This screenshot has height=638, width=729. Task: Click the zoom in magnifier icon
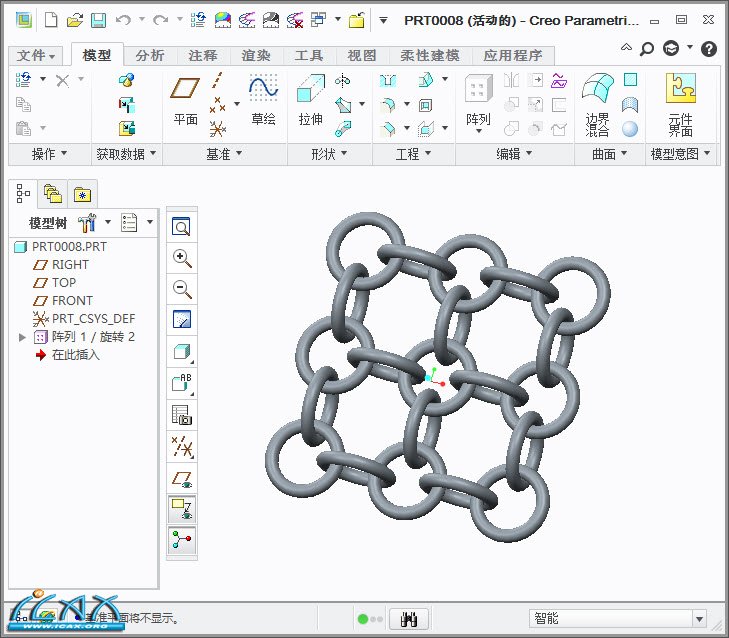[x=182, y=258]
